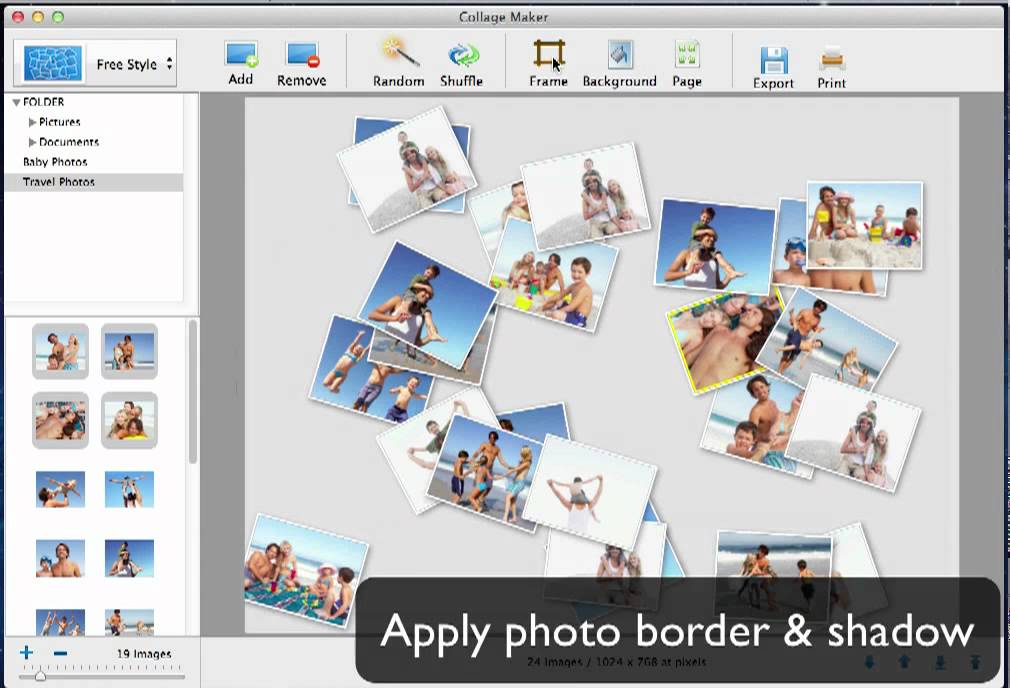Apply a Random layout with the wand icon

400,53
